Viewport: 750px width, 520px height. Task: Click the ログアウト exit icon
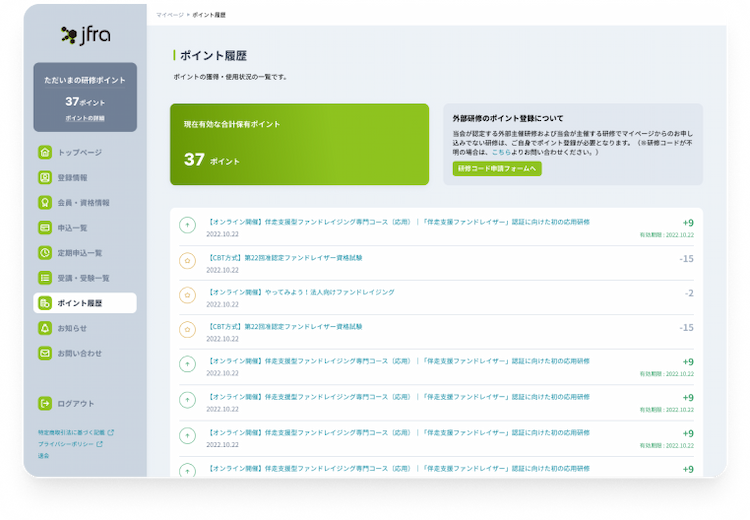tap(45, 404)
